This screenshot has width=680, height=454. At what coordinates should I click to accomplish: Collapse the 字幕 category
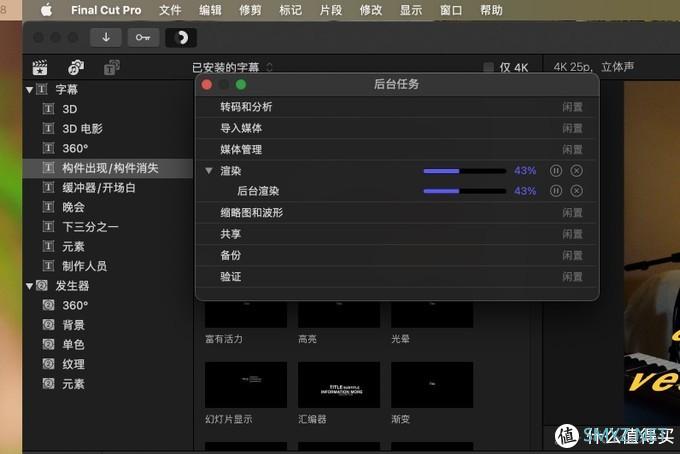pos(29,90)
